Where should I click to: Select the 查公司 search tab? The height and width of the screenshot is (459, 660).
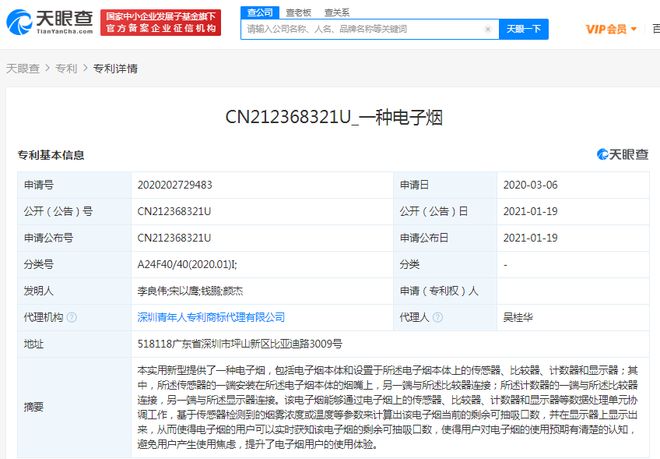tap(260, 11)
